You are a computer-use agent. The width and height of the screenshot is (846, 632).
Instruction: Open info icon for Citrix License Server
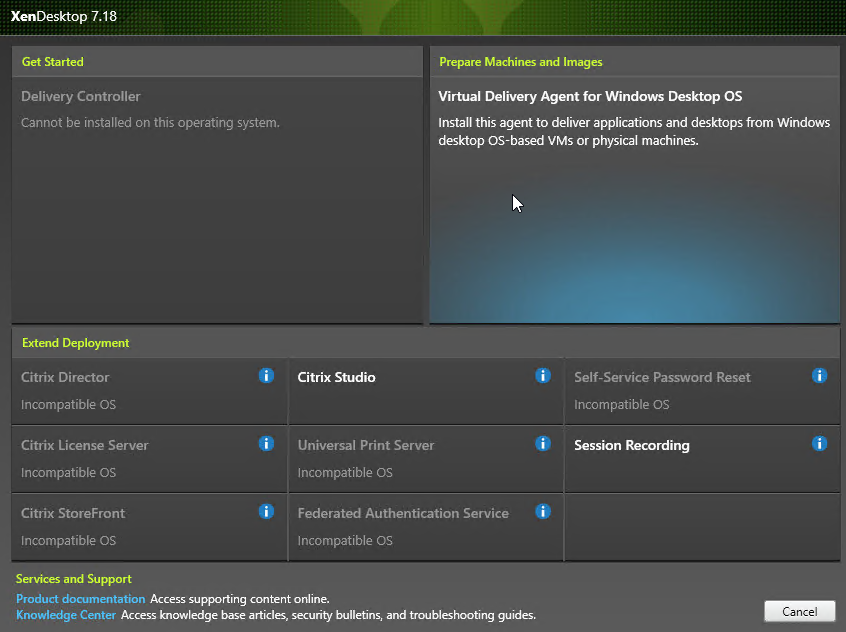[x=266, y=443]
